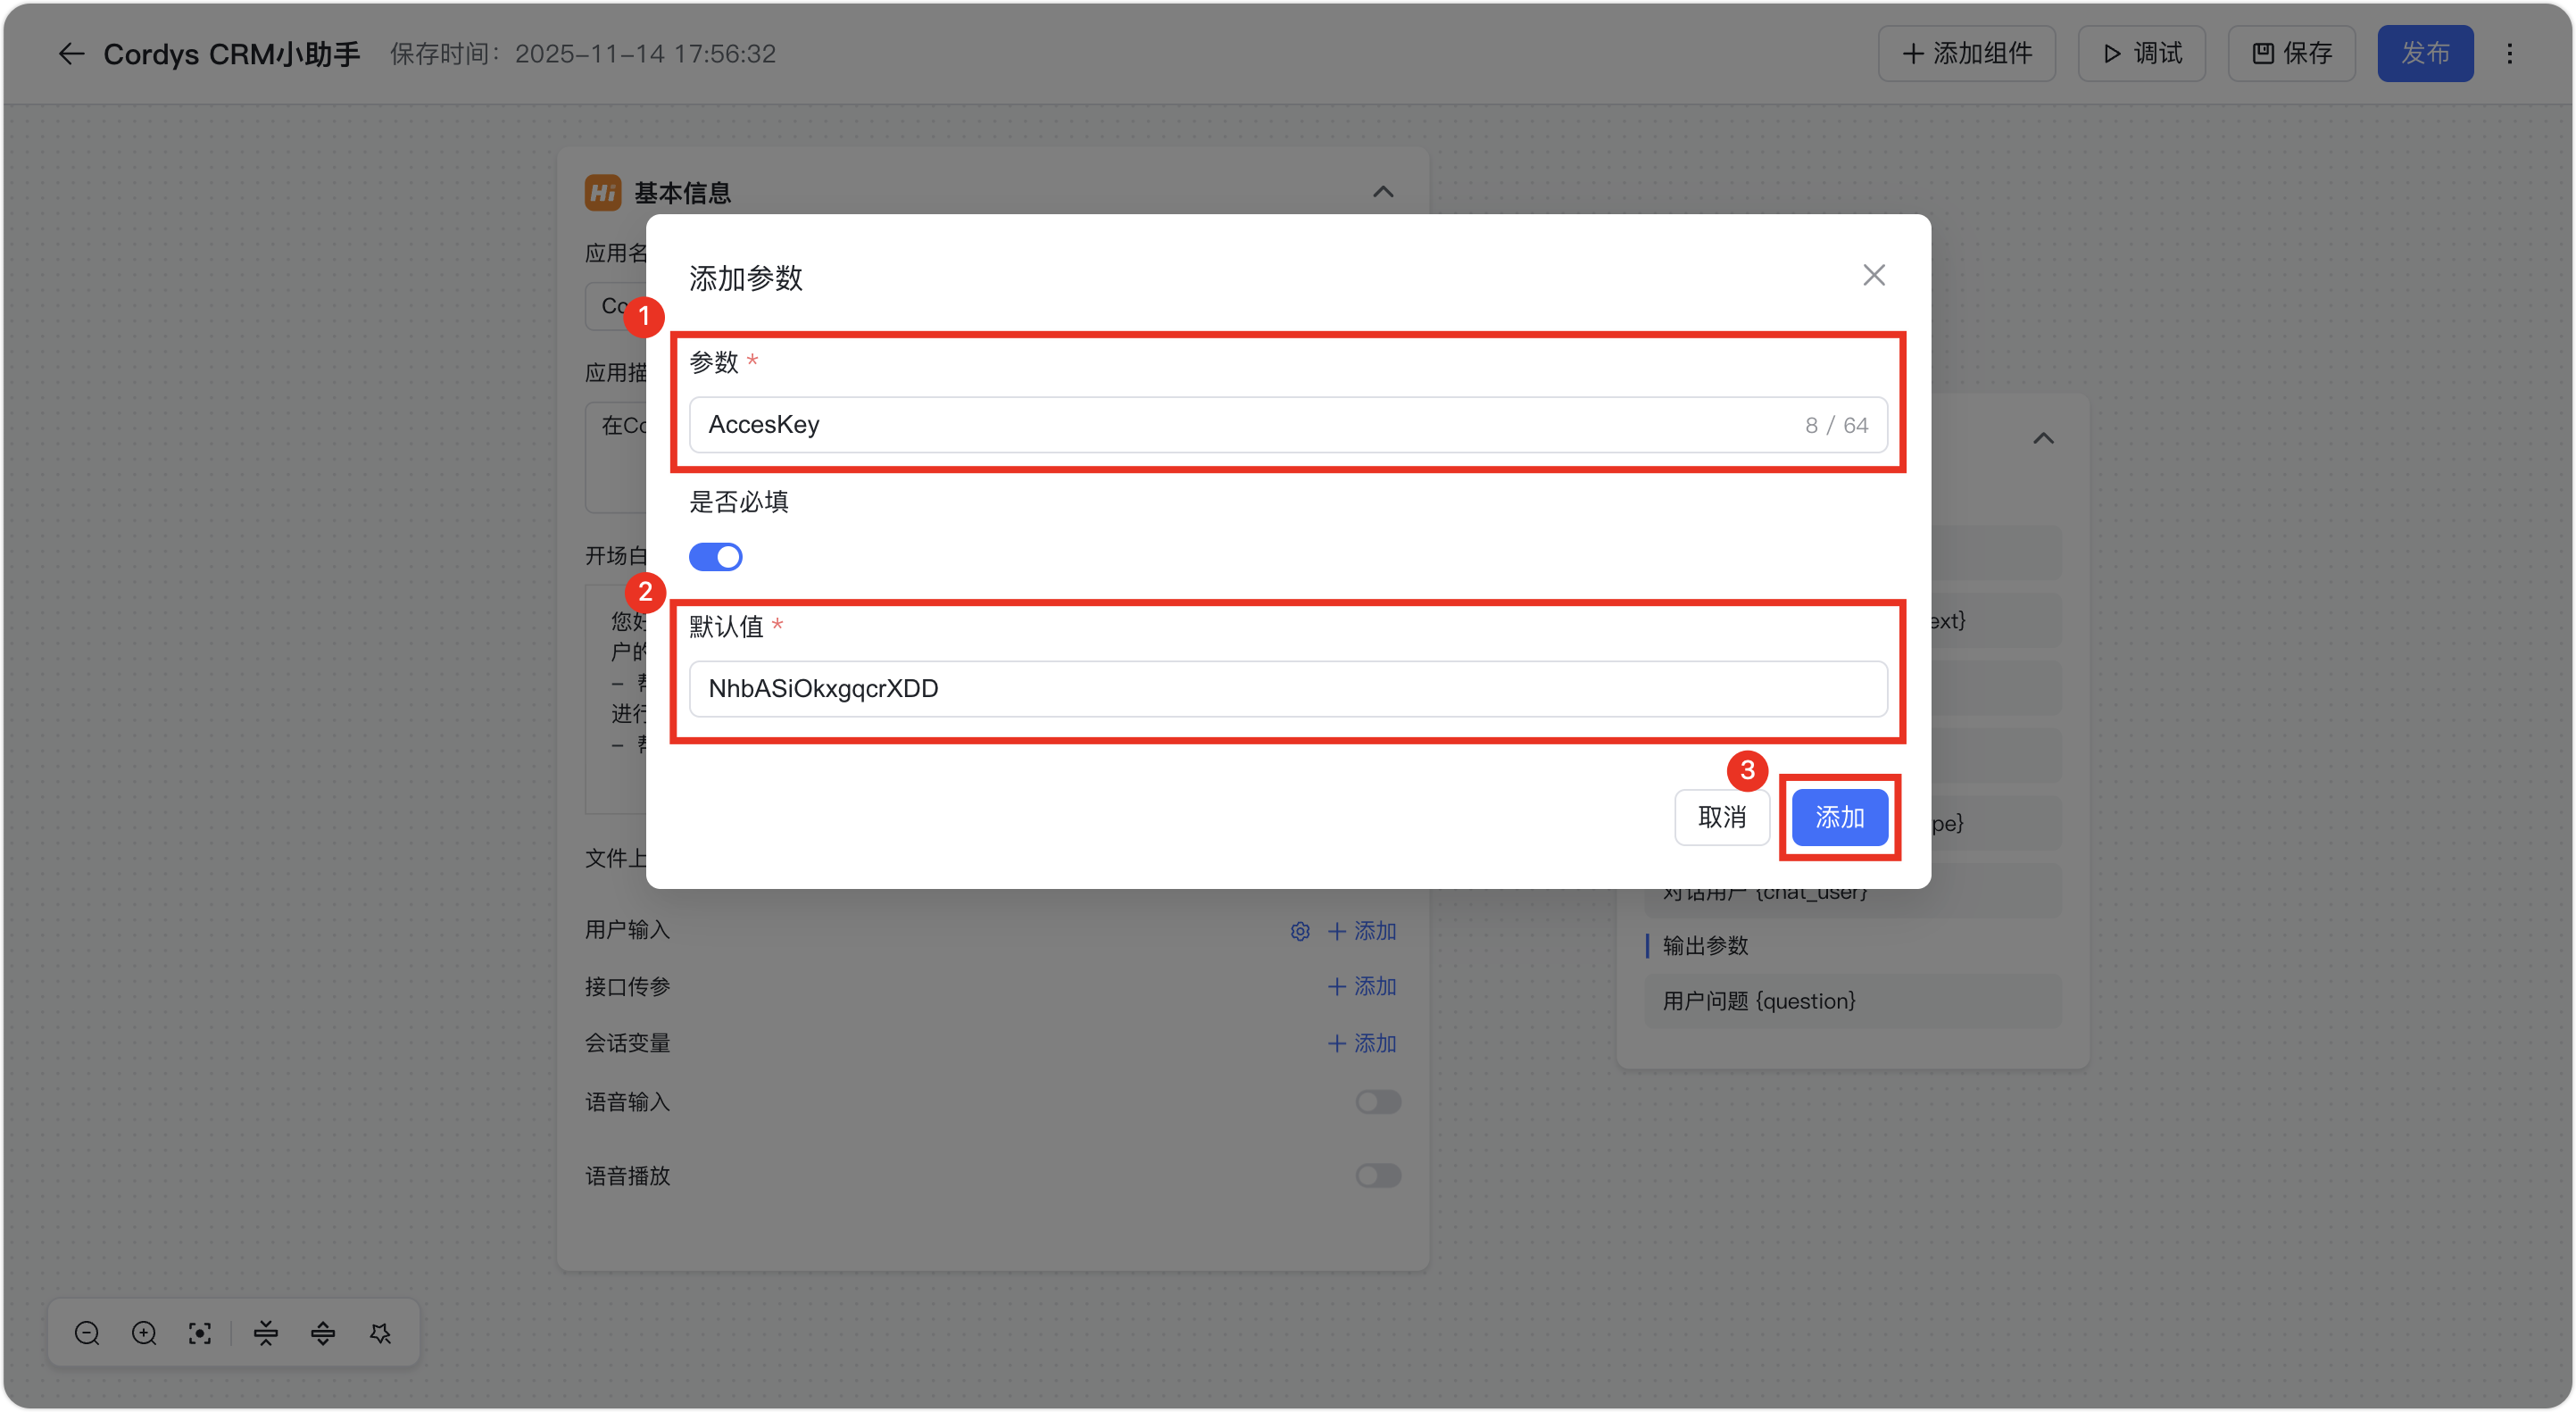Click 添加 next to 会话变量
2576x1412 pixels.
coord(1361,1043)
